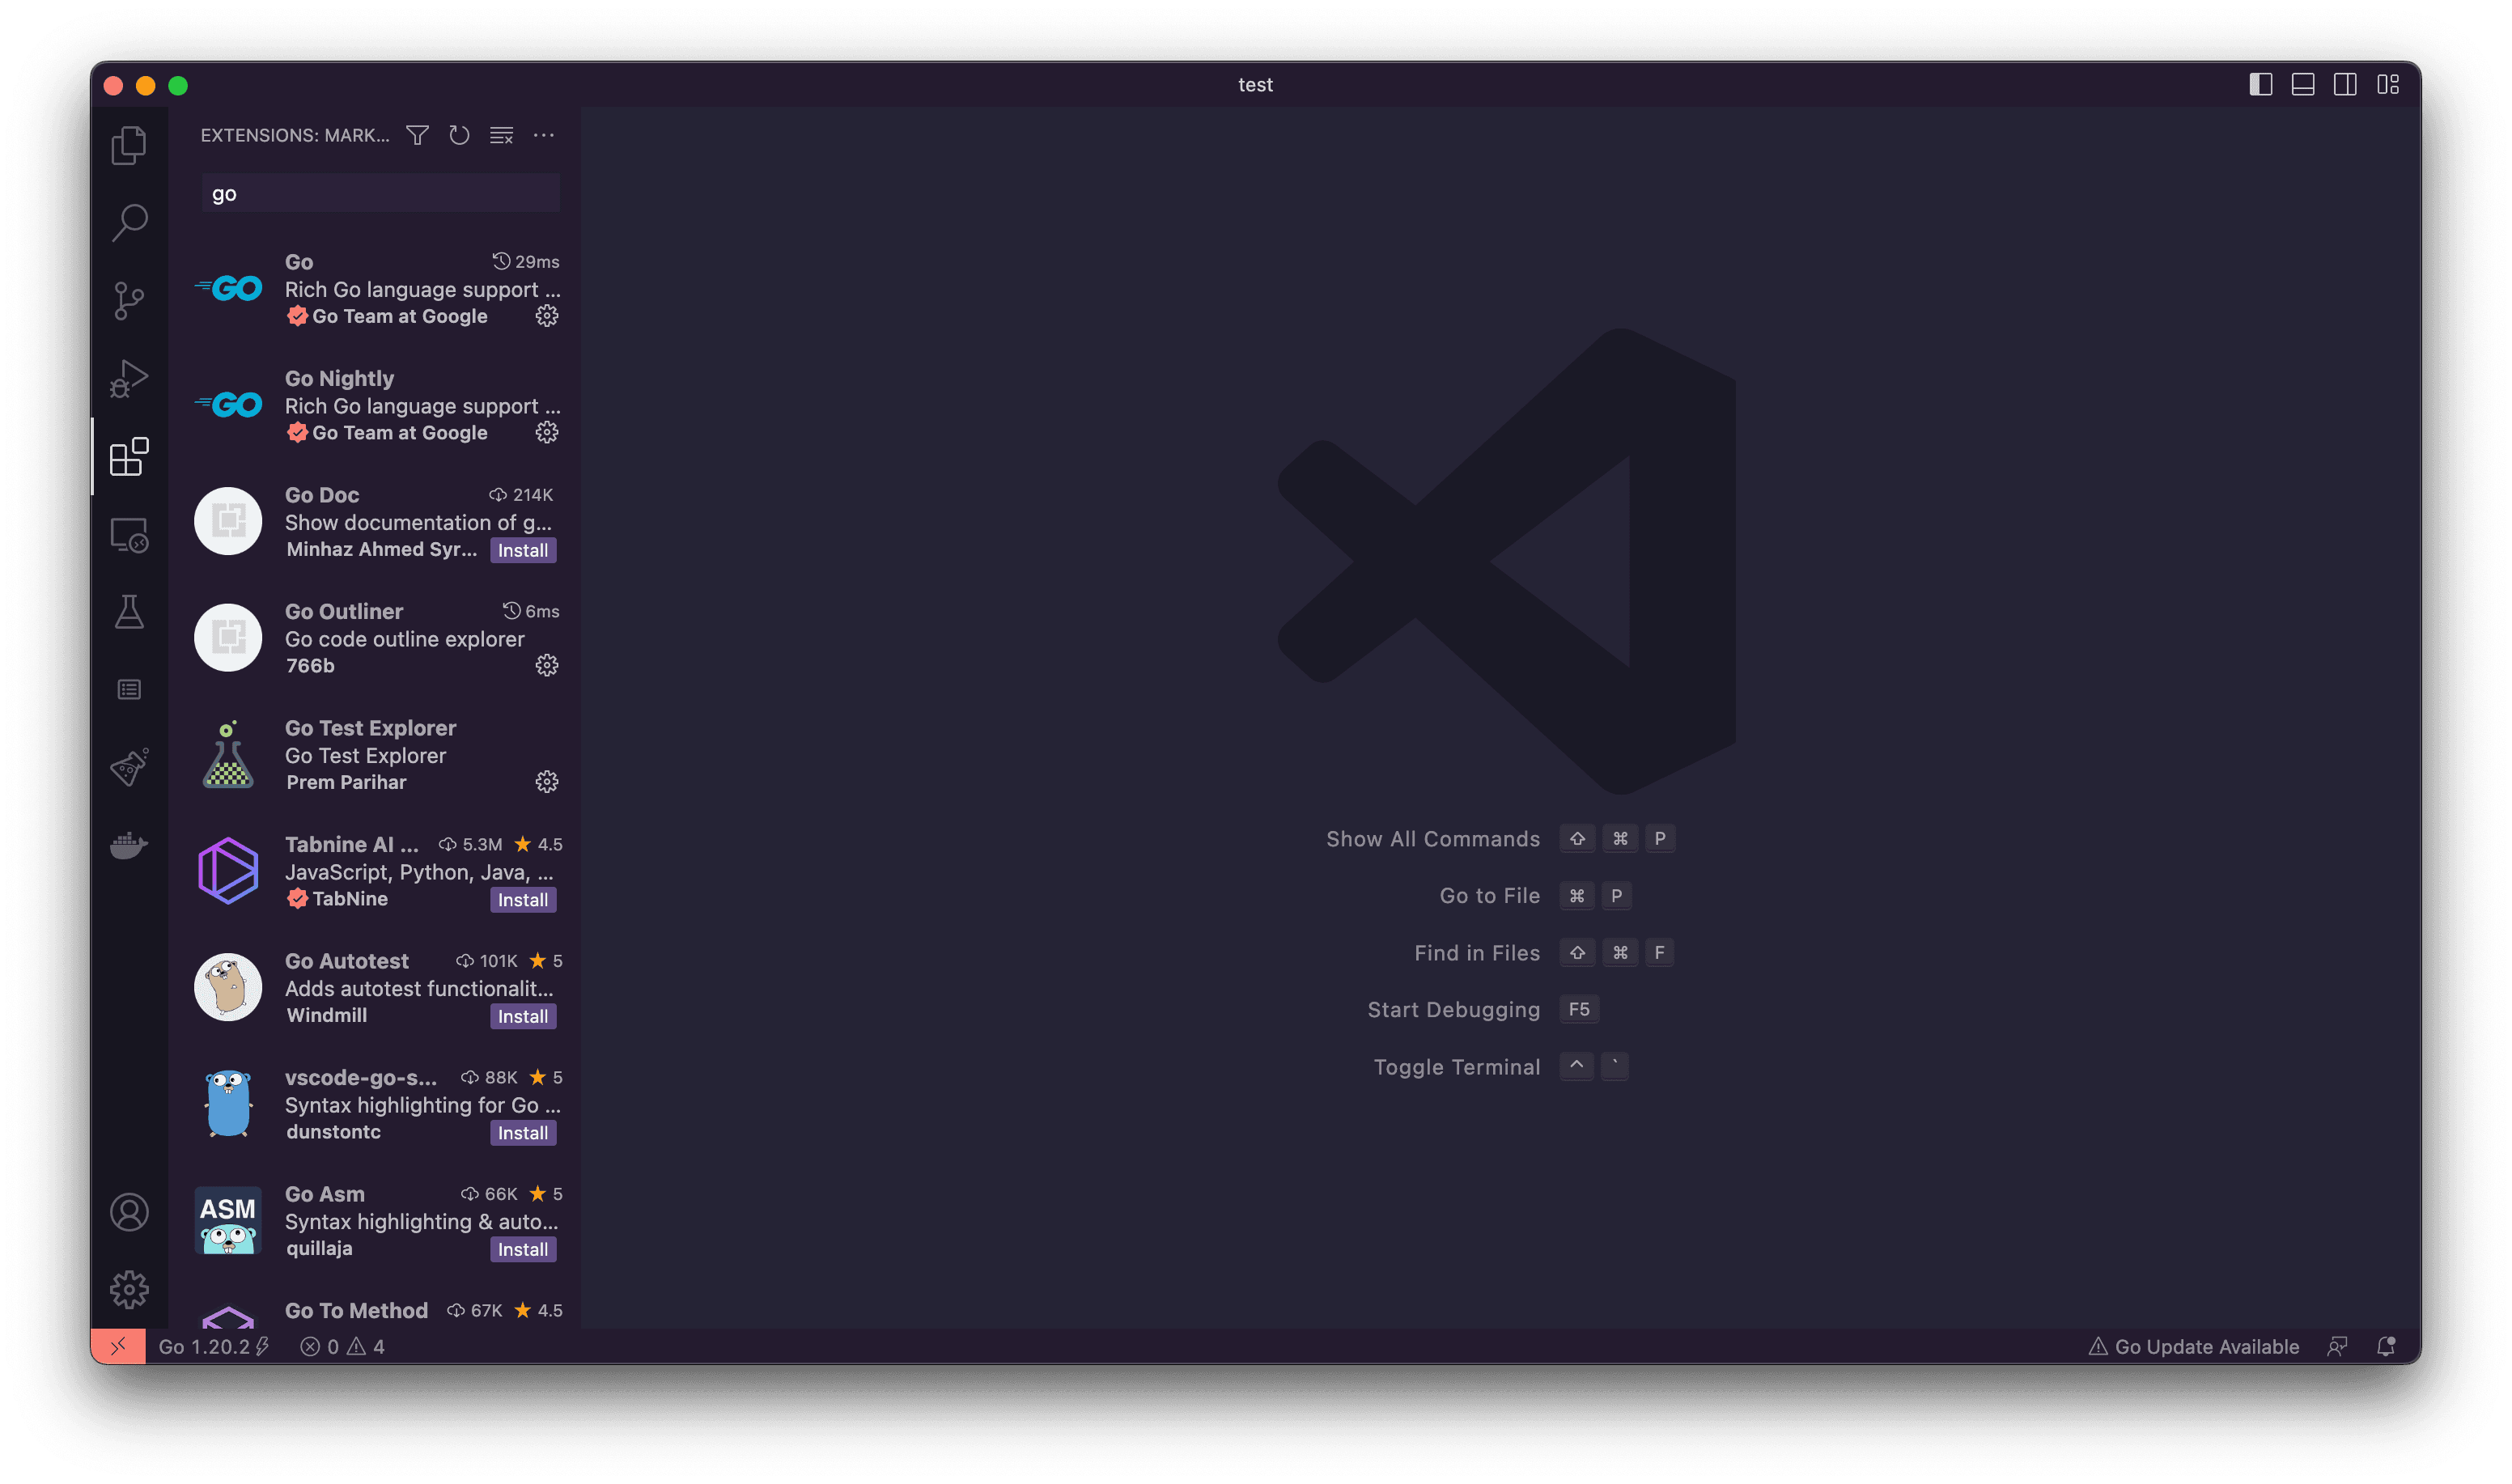2512x1484 pixels.
Task: Open Run and Debug view
Action: coord(129,379)
